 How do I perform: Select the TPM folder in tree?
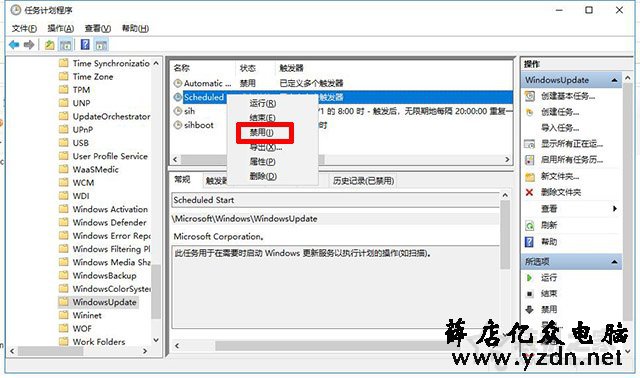click(x=75, y=90)
